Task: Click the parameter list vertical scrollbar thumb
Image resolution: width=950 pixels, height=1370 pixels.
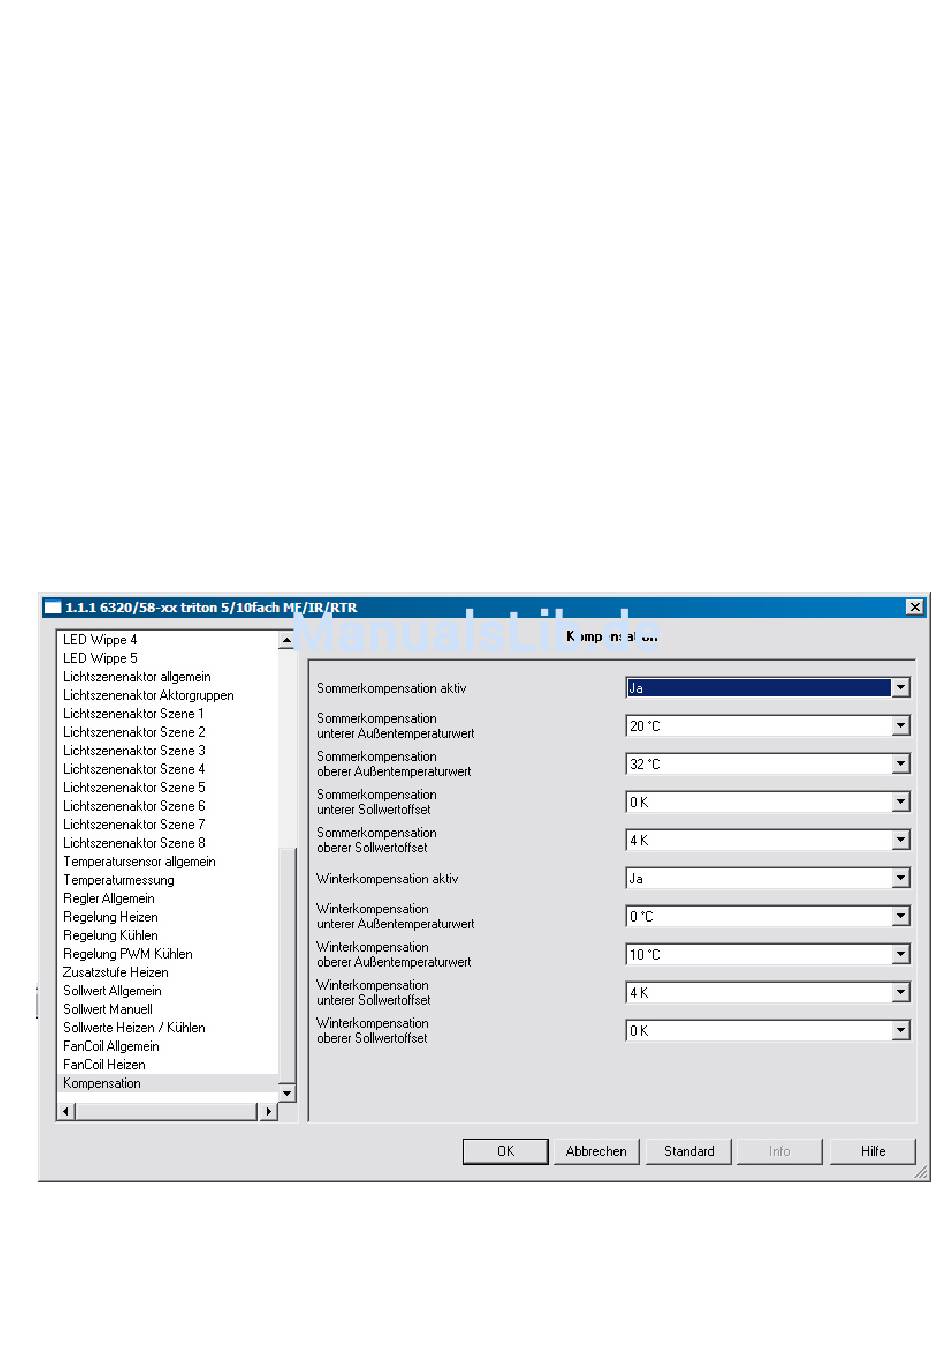Action: 287,966
